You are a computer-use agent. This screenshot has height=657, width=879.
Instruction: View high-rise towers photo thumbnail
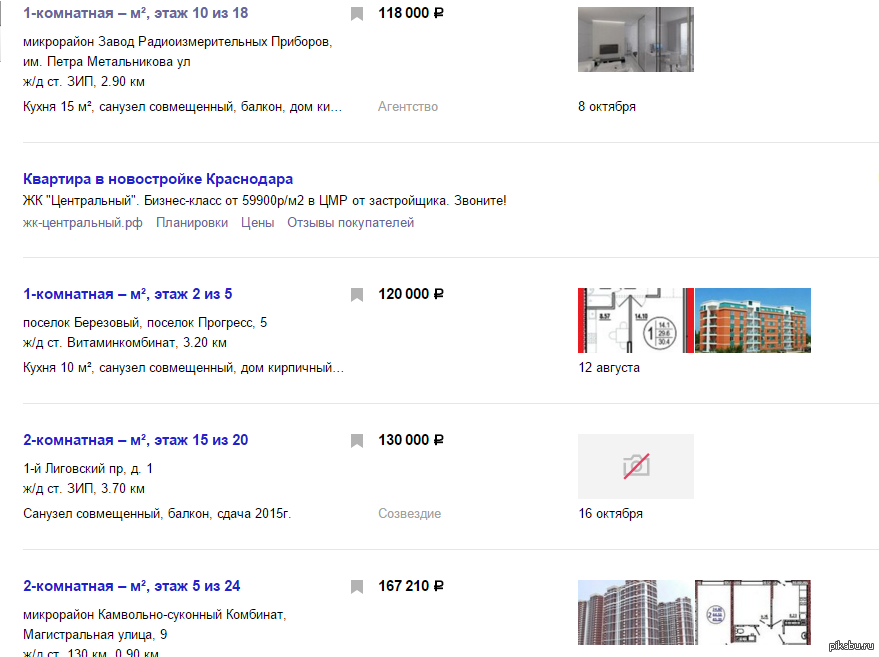tap(636, 612)
